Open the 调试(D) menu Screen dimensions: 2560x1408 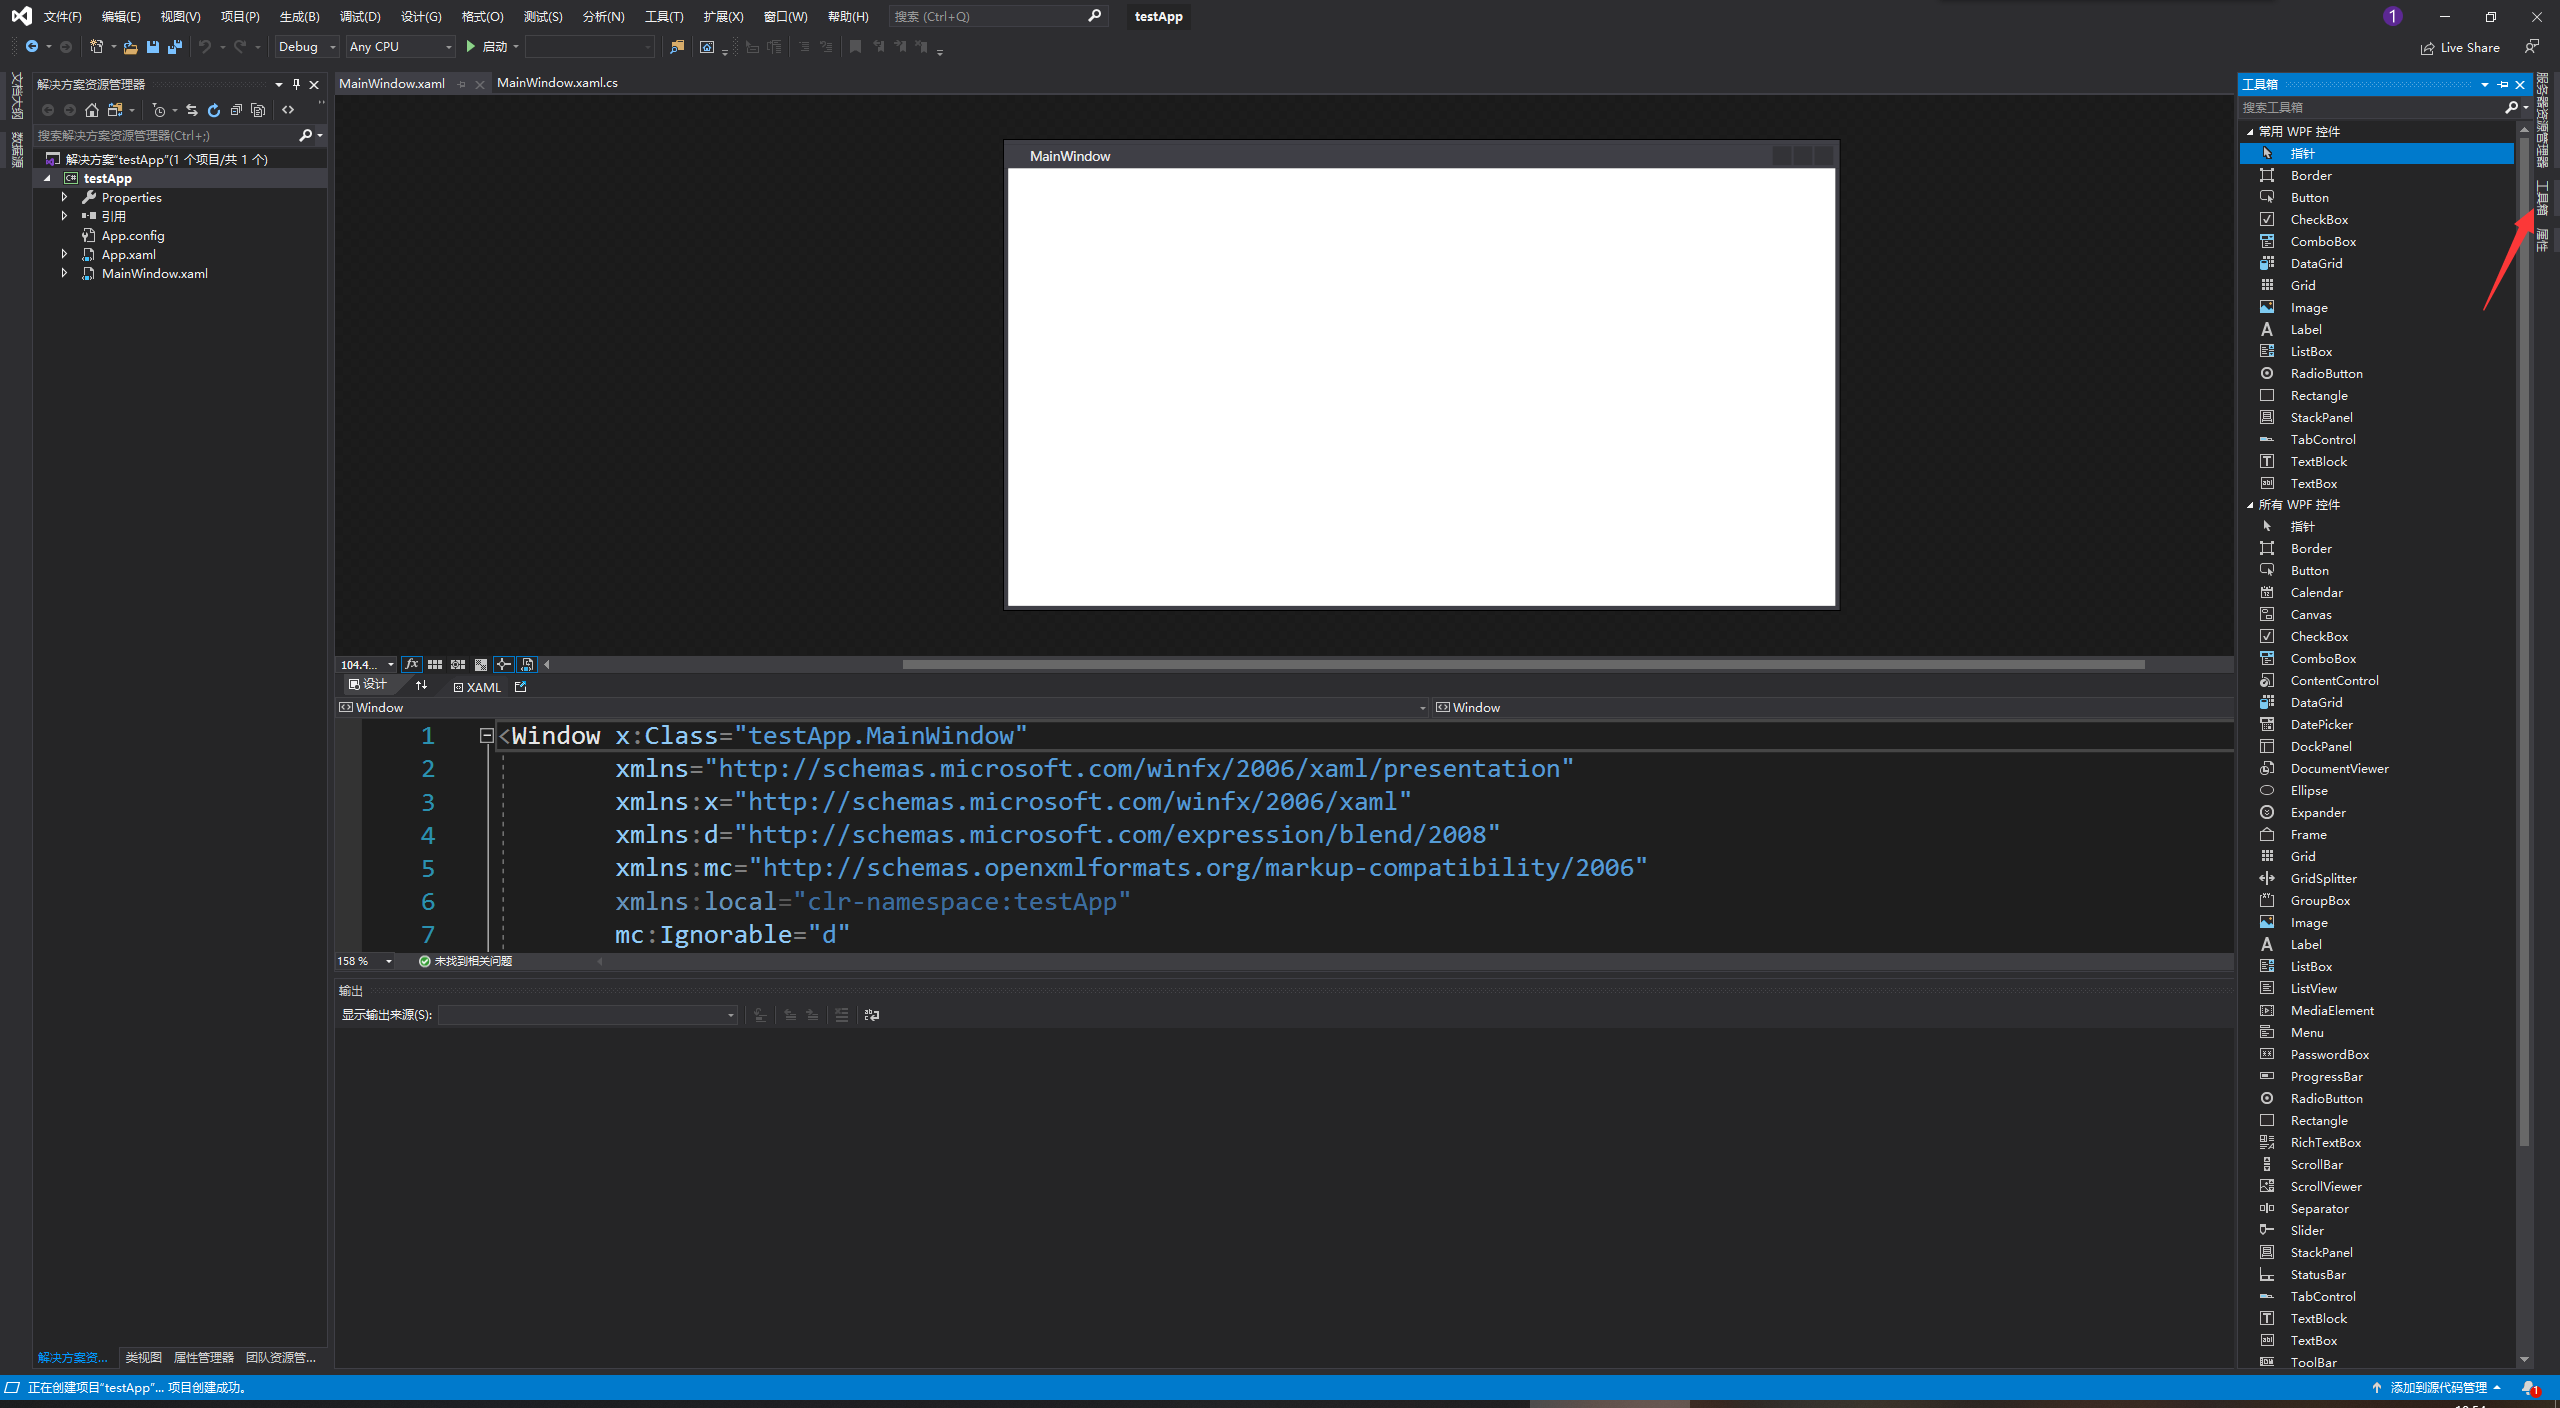pos(360,16)
